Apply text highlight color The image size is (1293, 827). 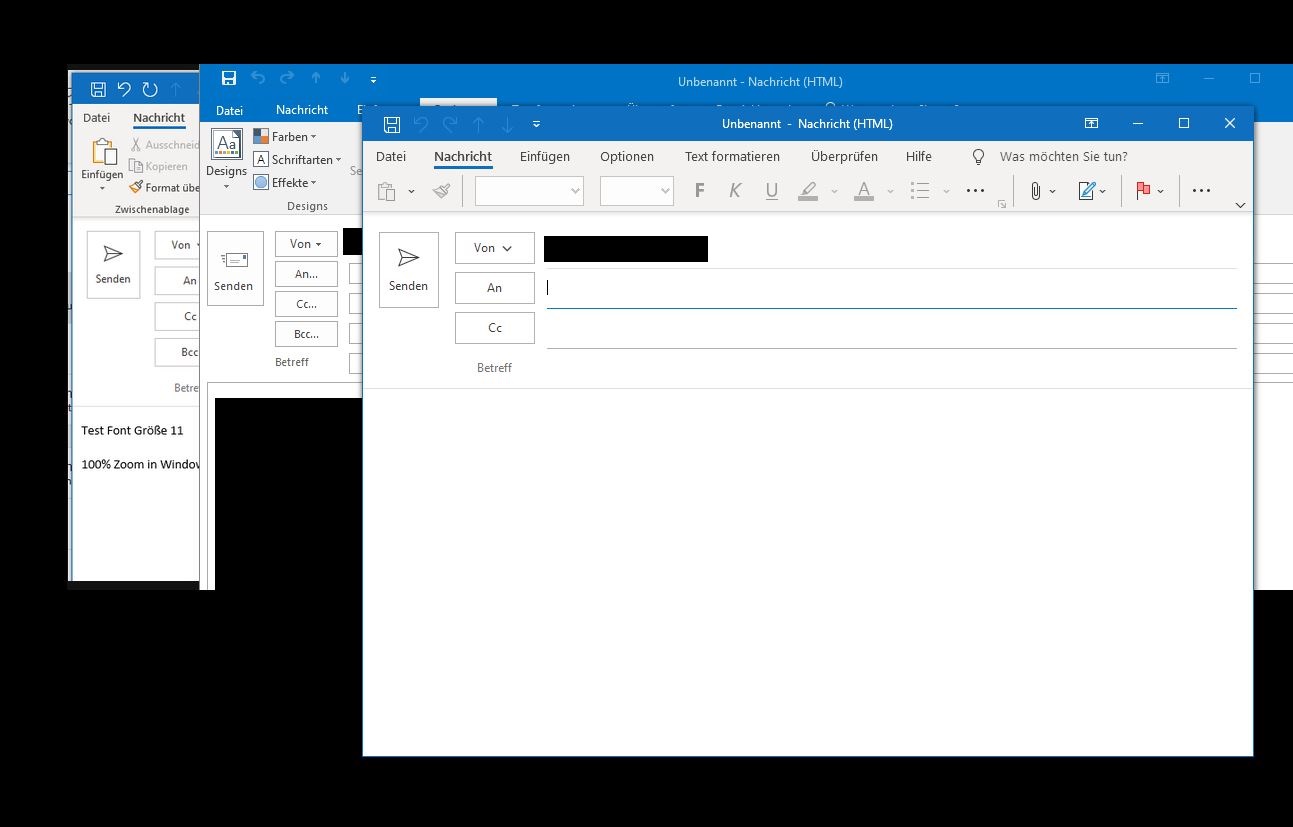coord(809,191)
